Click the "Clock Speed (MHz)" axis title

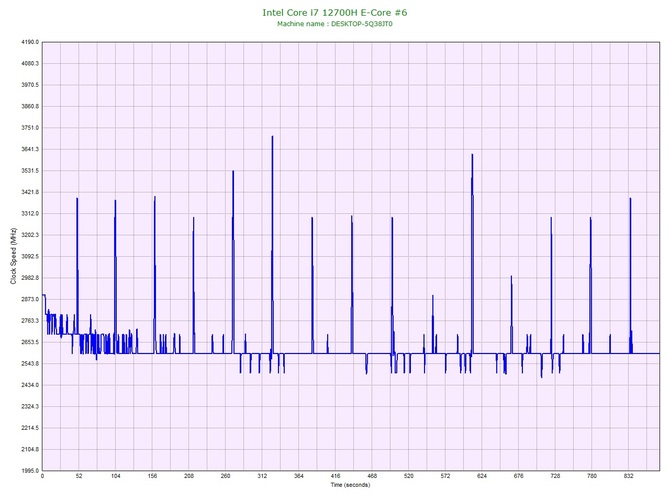click(x=14, y=256)
